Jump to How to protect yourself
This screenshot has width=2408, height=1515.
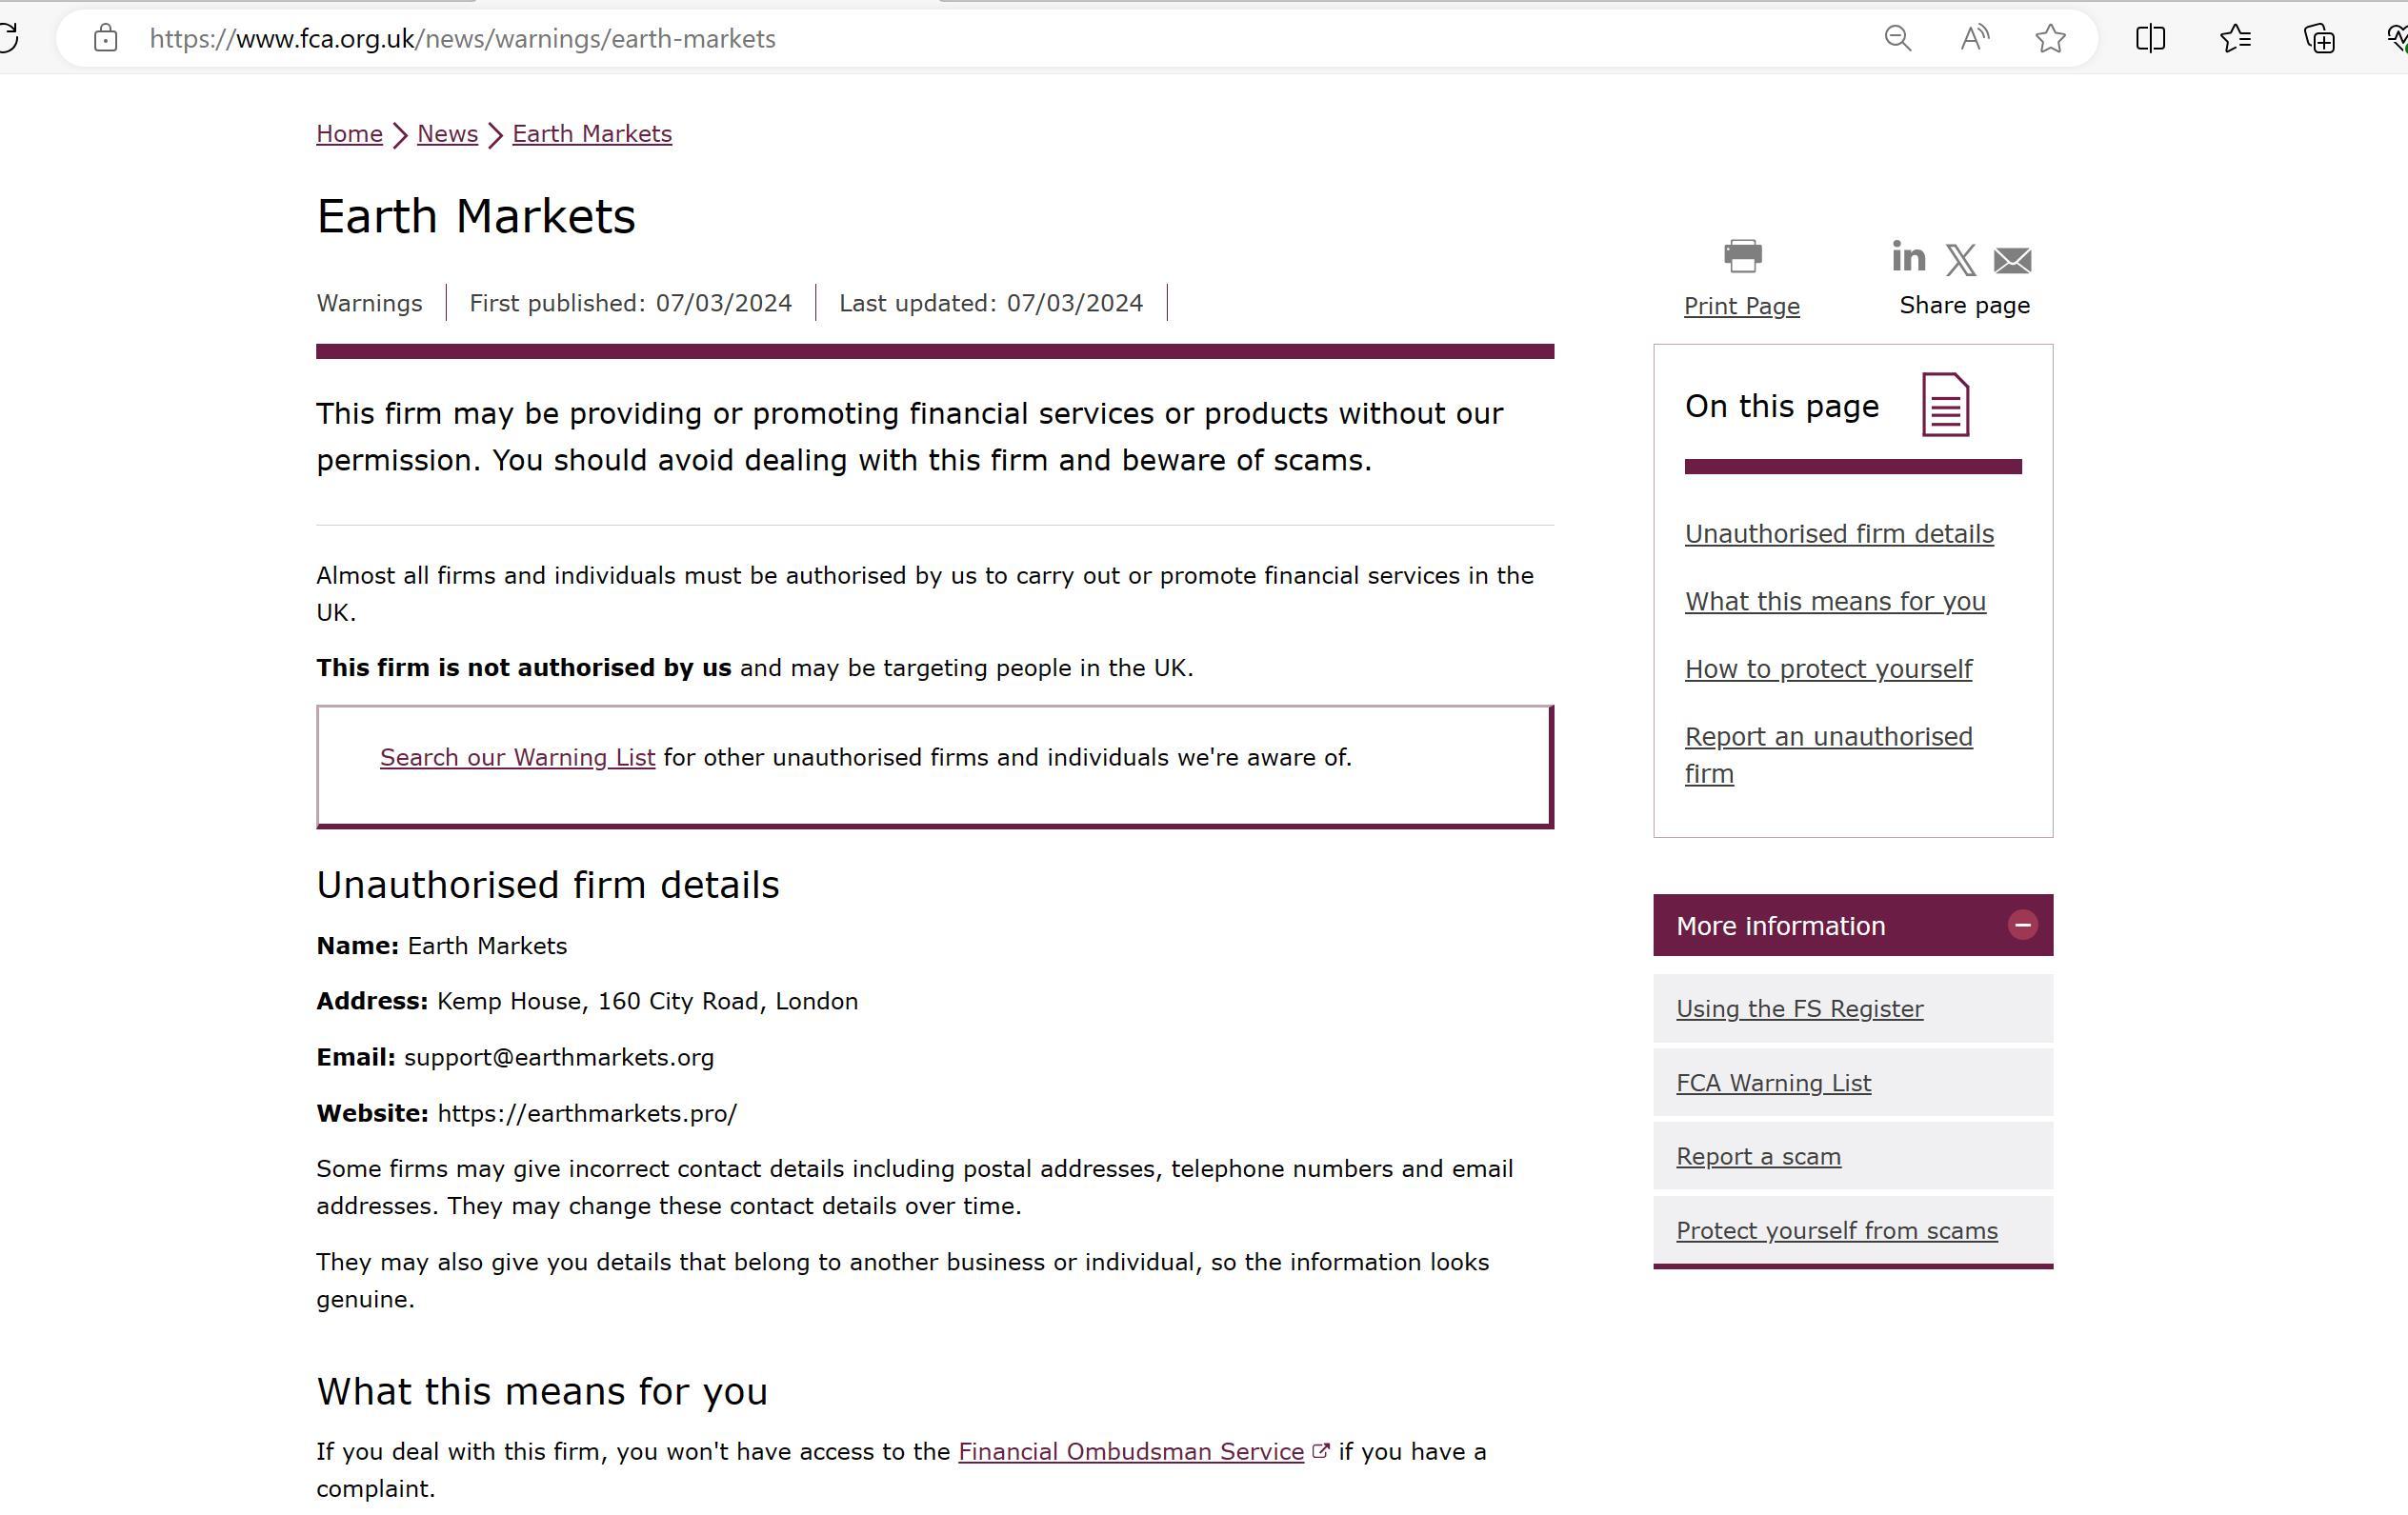1828,669
